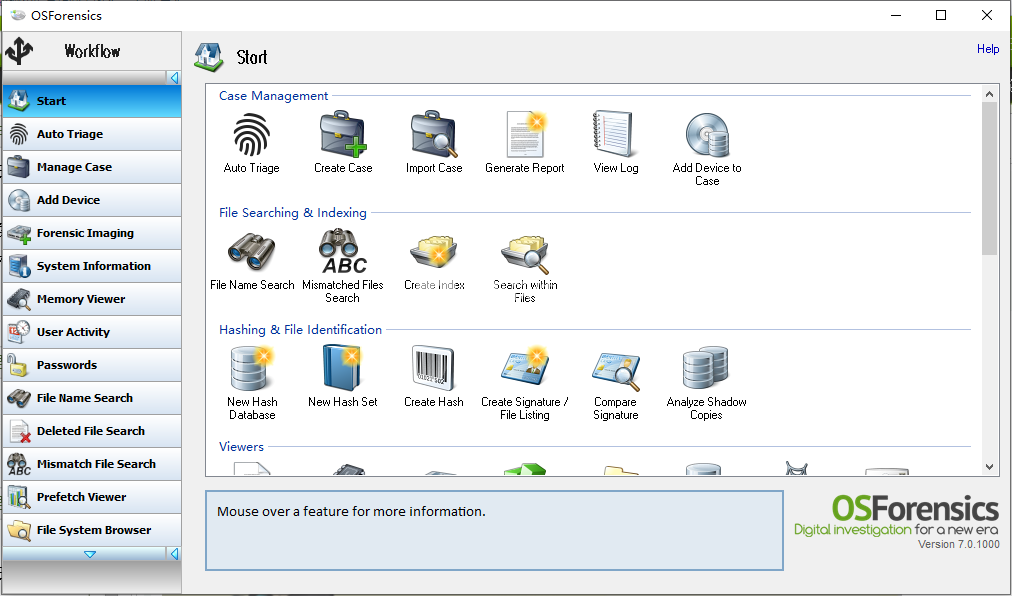The height and width of the screenshot is (596, 1012).
Task: Select Start in the Workflow sidebar
Action: [x=92, y=101]
